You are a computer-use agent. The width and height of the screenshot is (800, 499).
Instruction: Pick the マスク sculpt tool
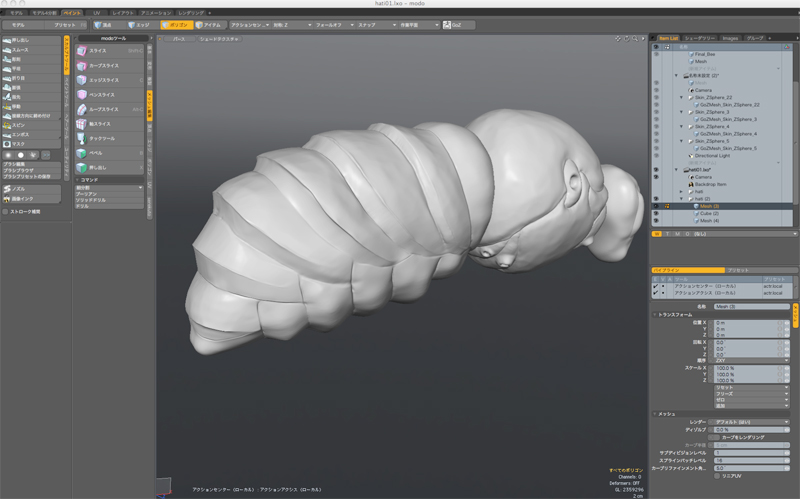pos(31,144)
